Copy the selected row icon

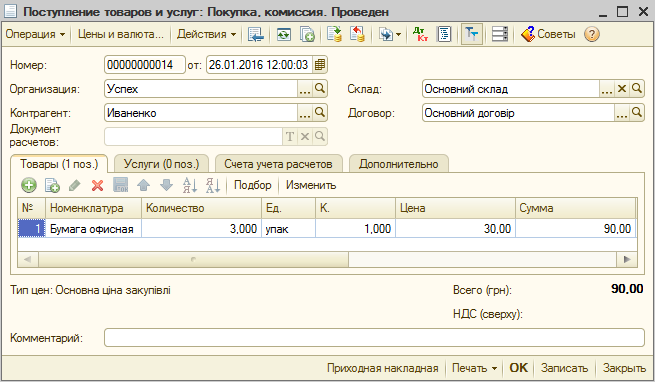(x=52, y=185)
